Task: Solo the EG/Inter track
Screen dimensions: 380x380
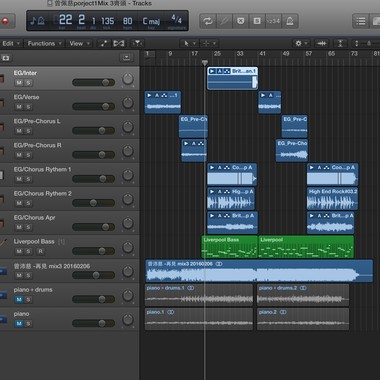Action: 28,83
